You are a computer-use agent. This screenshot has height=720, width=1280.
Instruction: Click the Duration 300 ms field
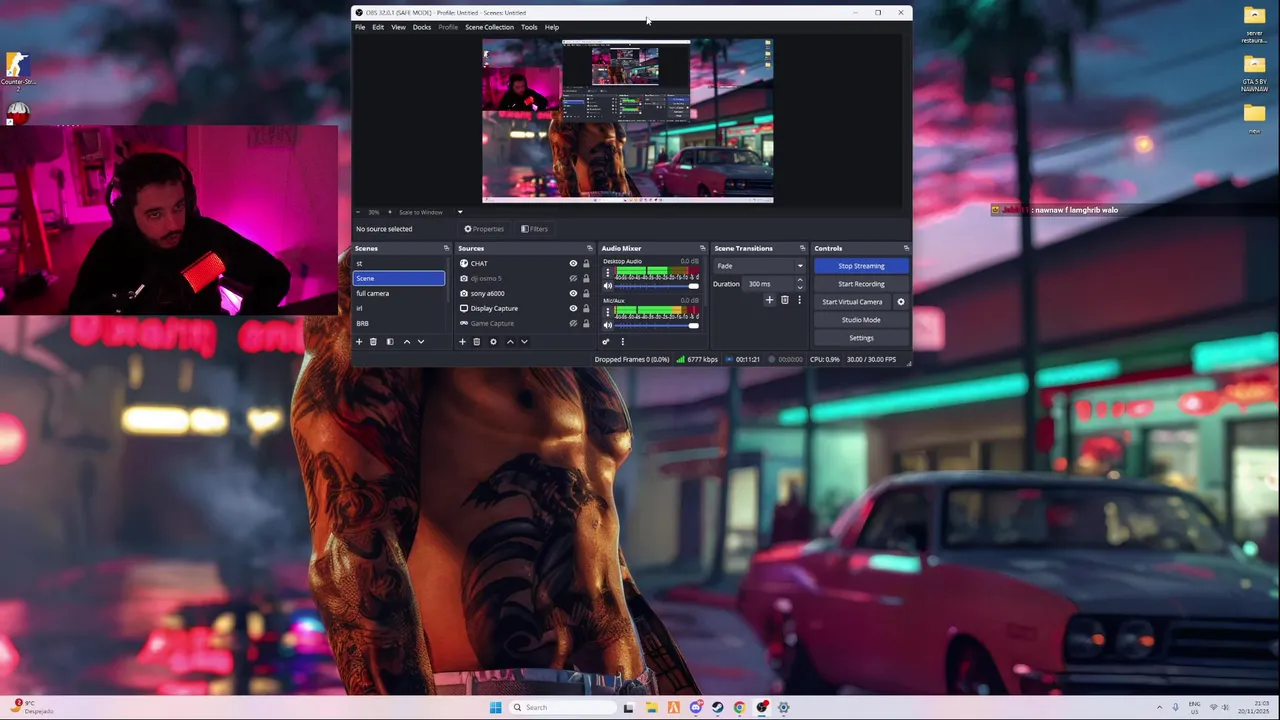click(770, 284)
